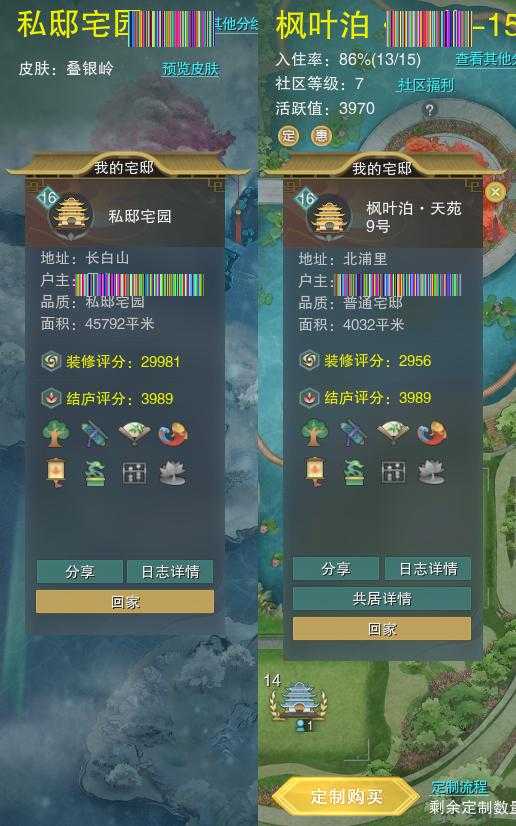Image resolution: width=516 pixels, height=826 pixels.
Task: Click the round 定 badge under 活跃值
Action: (288, 135)
